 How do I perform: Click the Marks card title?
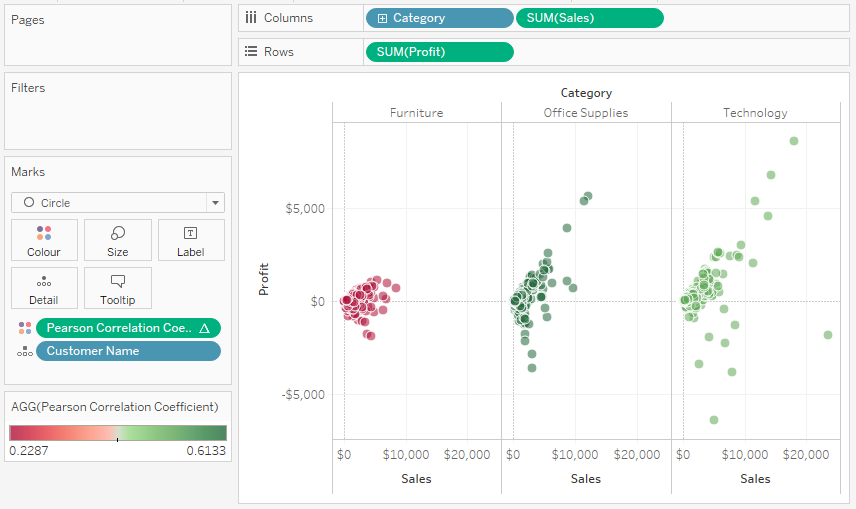click(28, 172)
